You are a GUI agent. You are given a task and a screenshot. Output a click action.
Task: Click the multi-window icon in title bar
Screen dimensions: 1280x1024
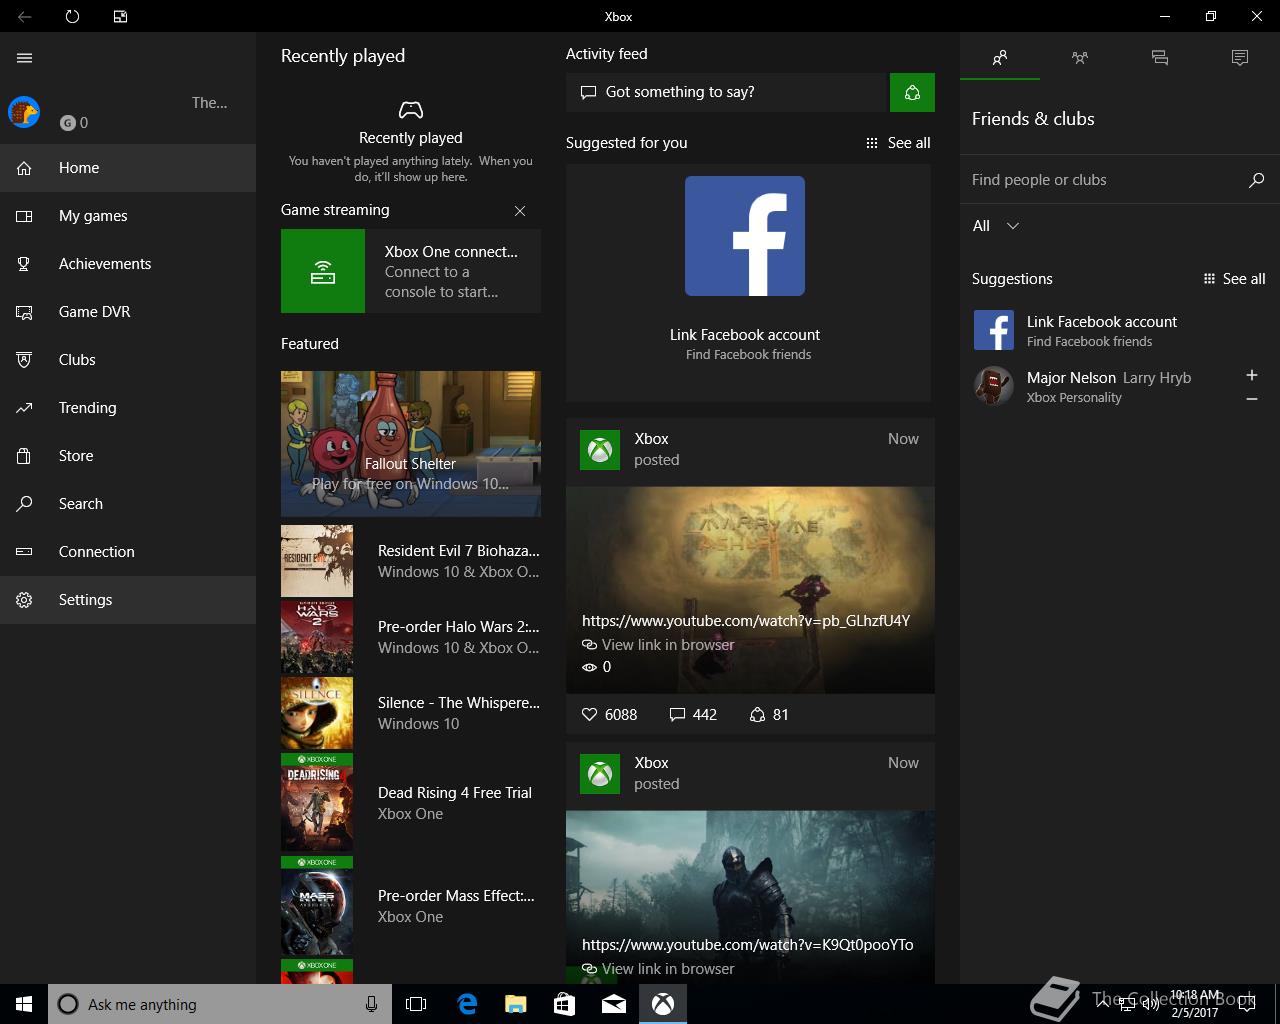tap(120, 16)
